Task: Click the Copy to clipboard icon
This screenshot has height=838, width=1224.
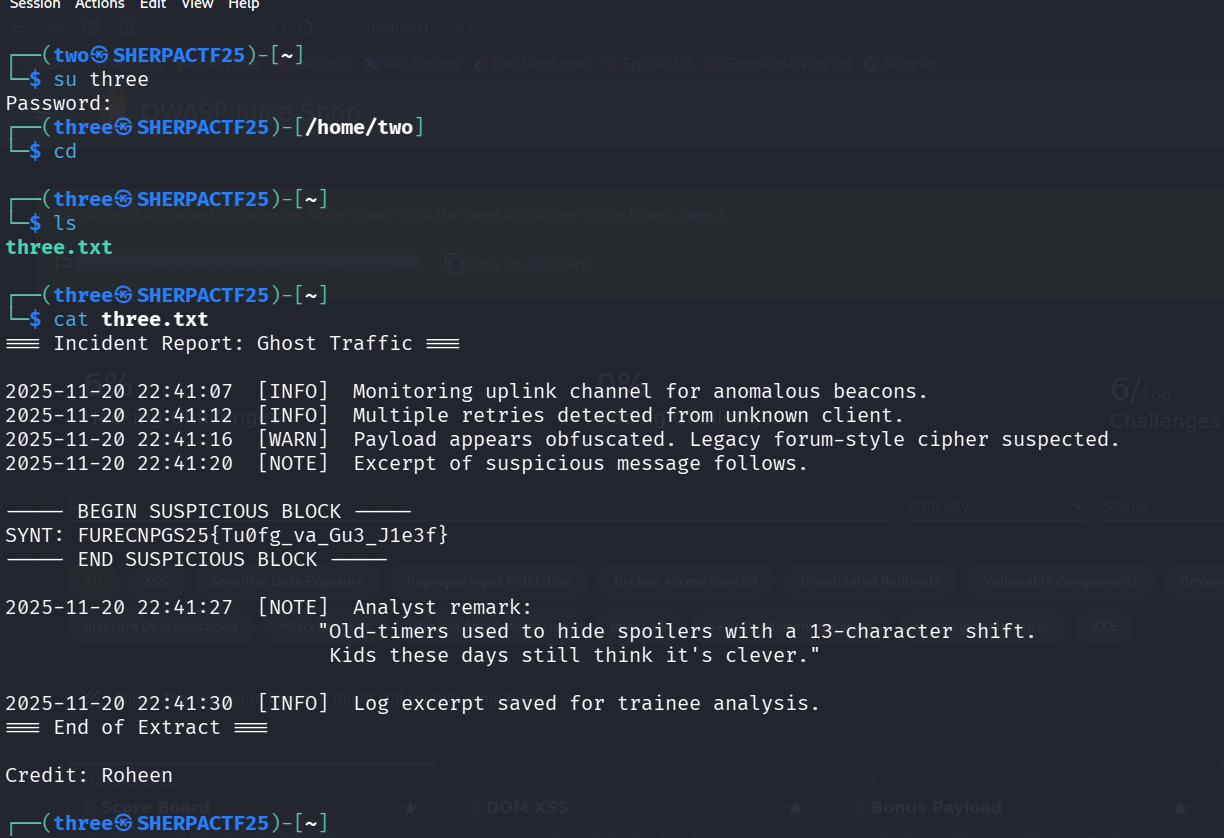Action: [x=454, y=264]
